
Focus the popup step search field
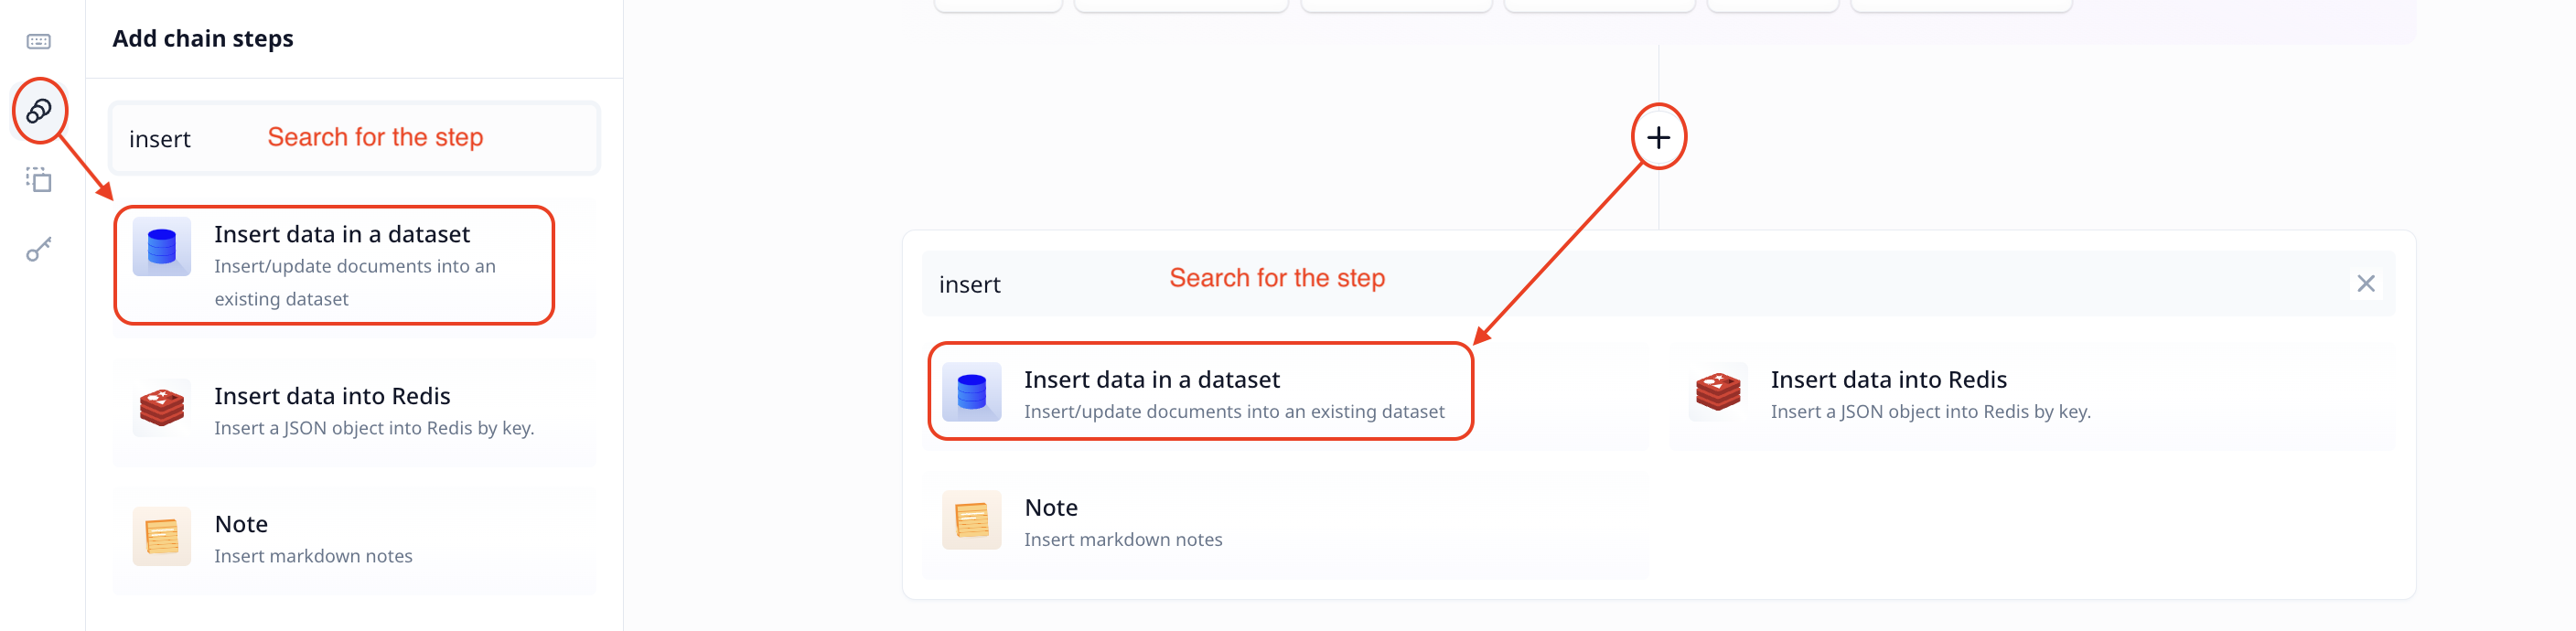(x=1658, y=284)
